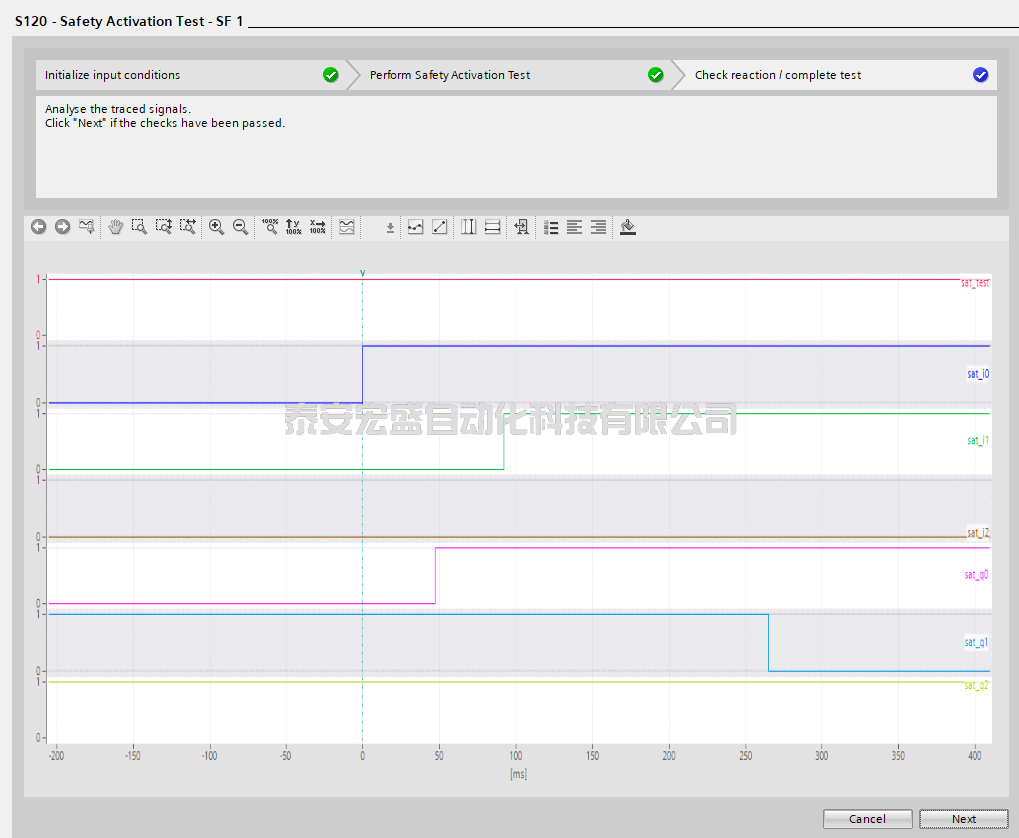Click the scale Y to 100% icon
The width and height of the screenshot is (1019, 838).
click(x=293, y=227)
